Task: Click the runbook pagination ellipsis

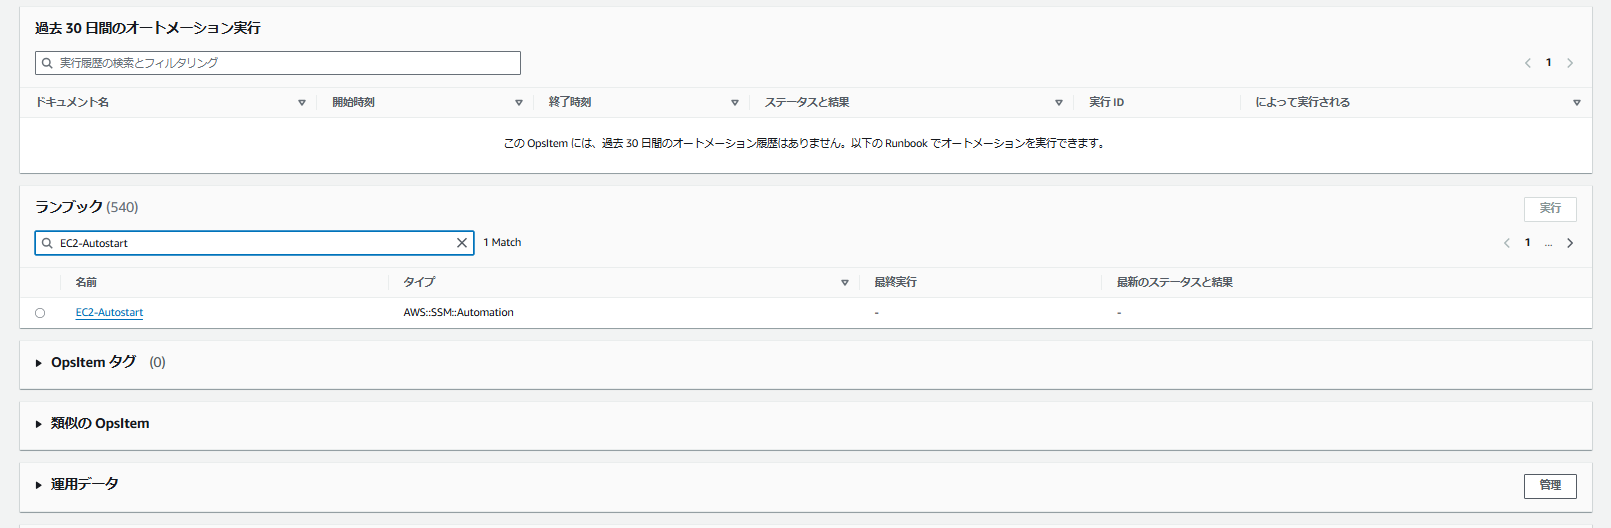Action: pyautogui.click(x=1548, y=243)
